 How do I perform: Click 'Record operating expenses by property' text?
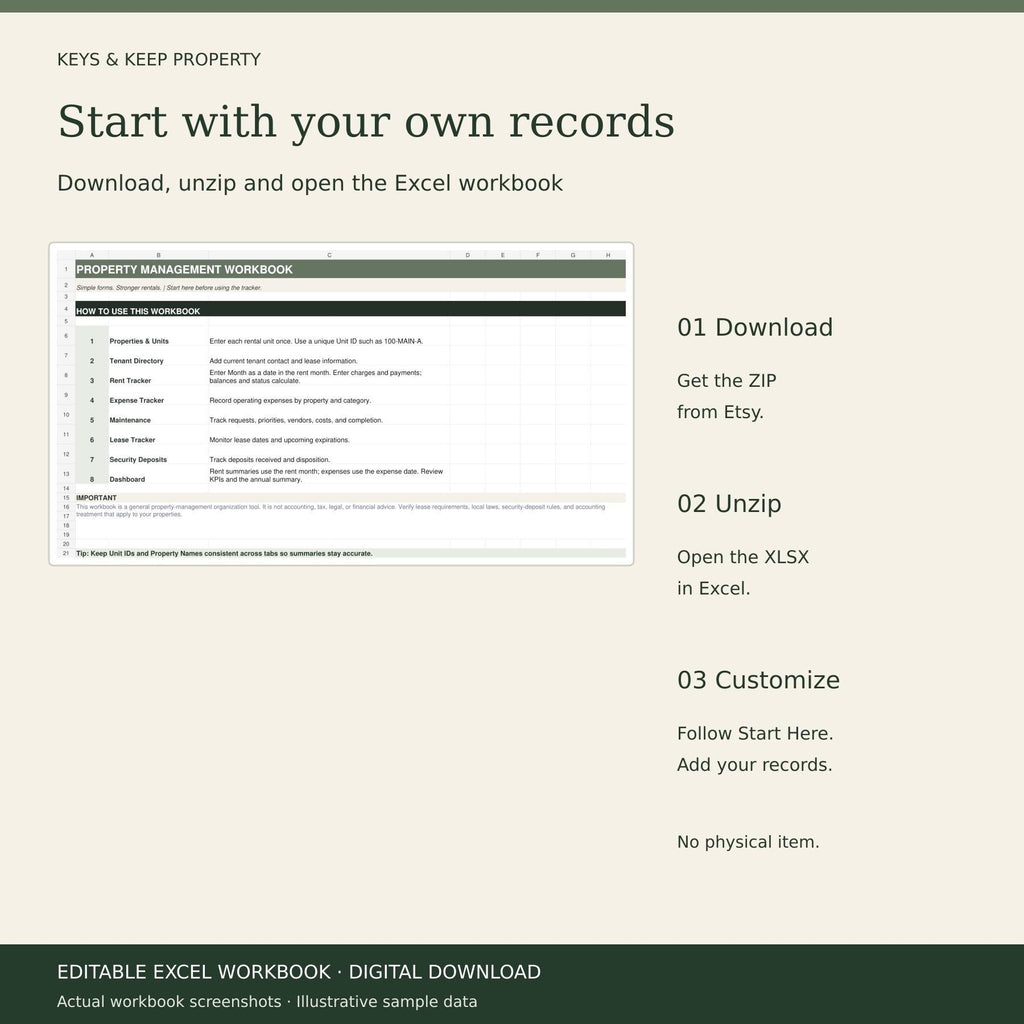[x=290, y=400]
